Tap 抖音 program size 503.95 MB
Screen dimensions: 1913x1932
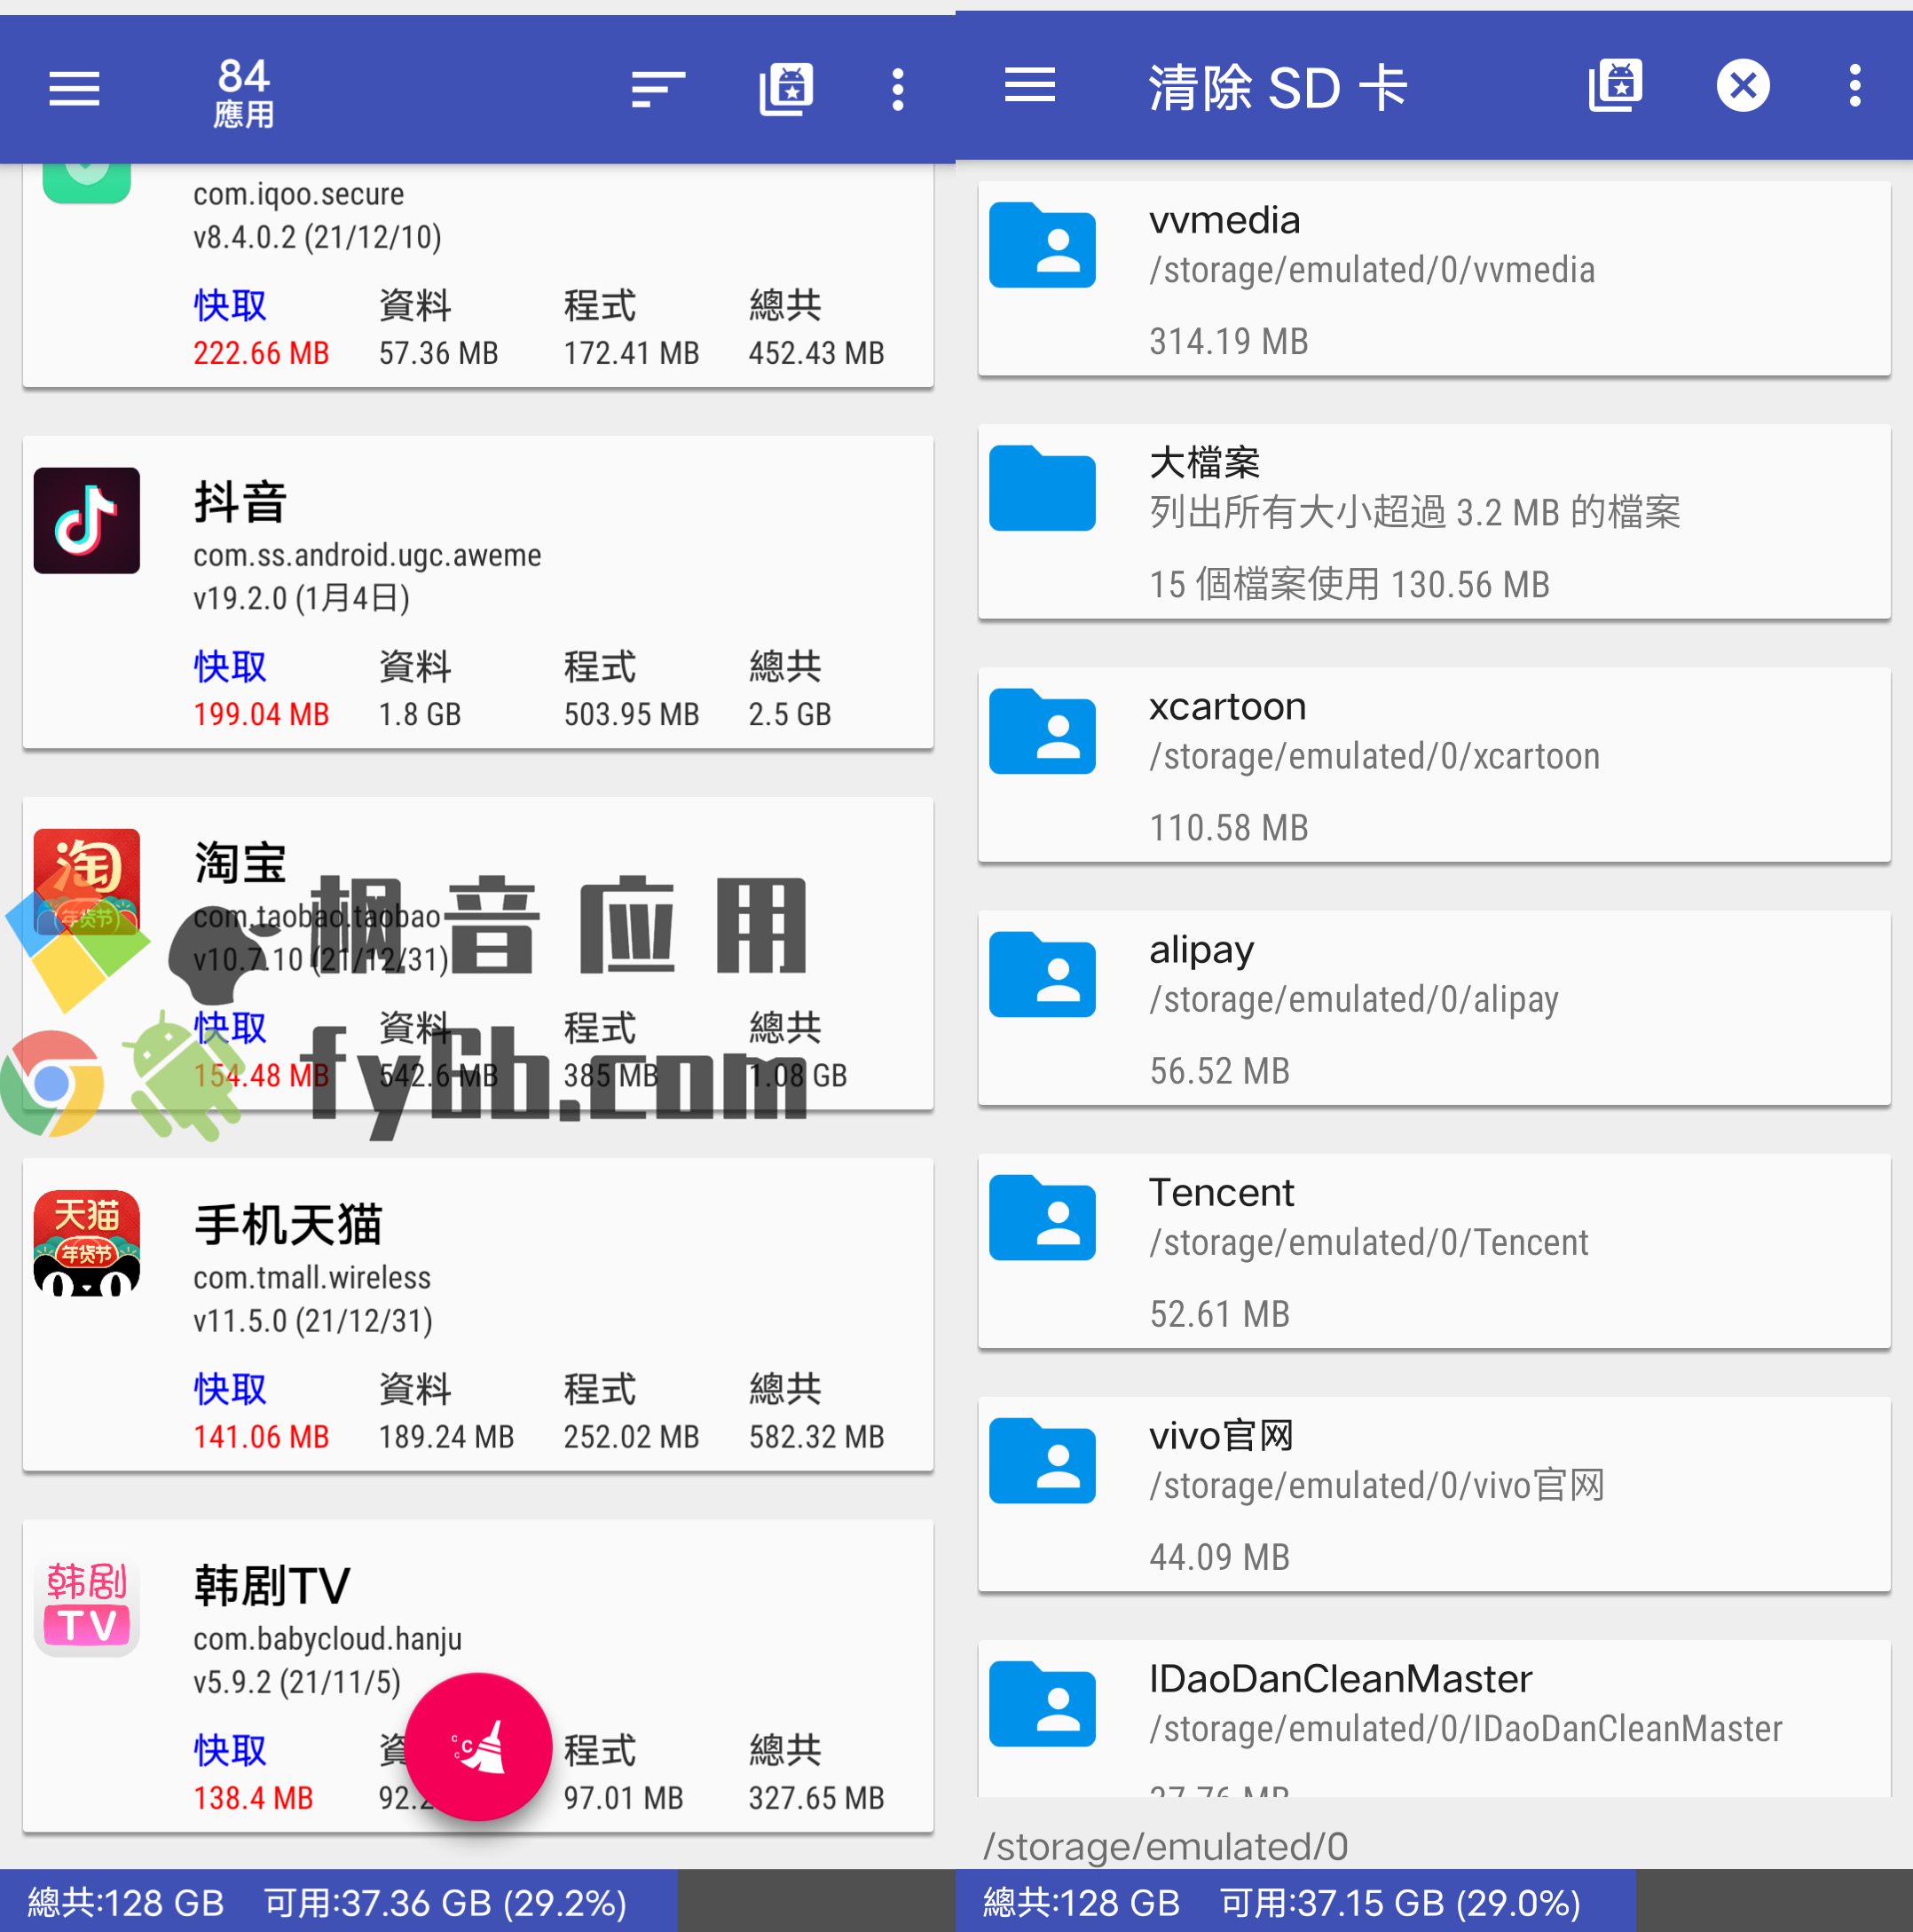[631, 714]
